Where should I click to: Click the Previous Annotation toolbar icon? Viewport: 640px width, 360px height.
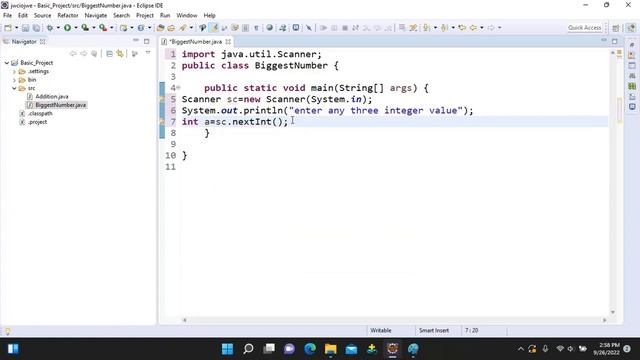[444, 28]
